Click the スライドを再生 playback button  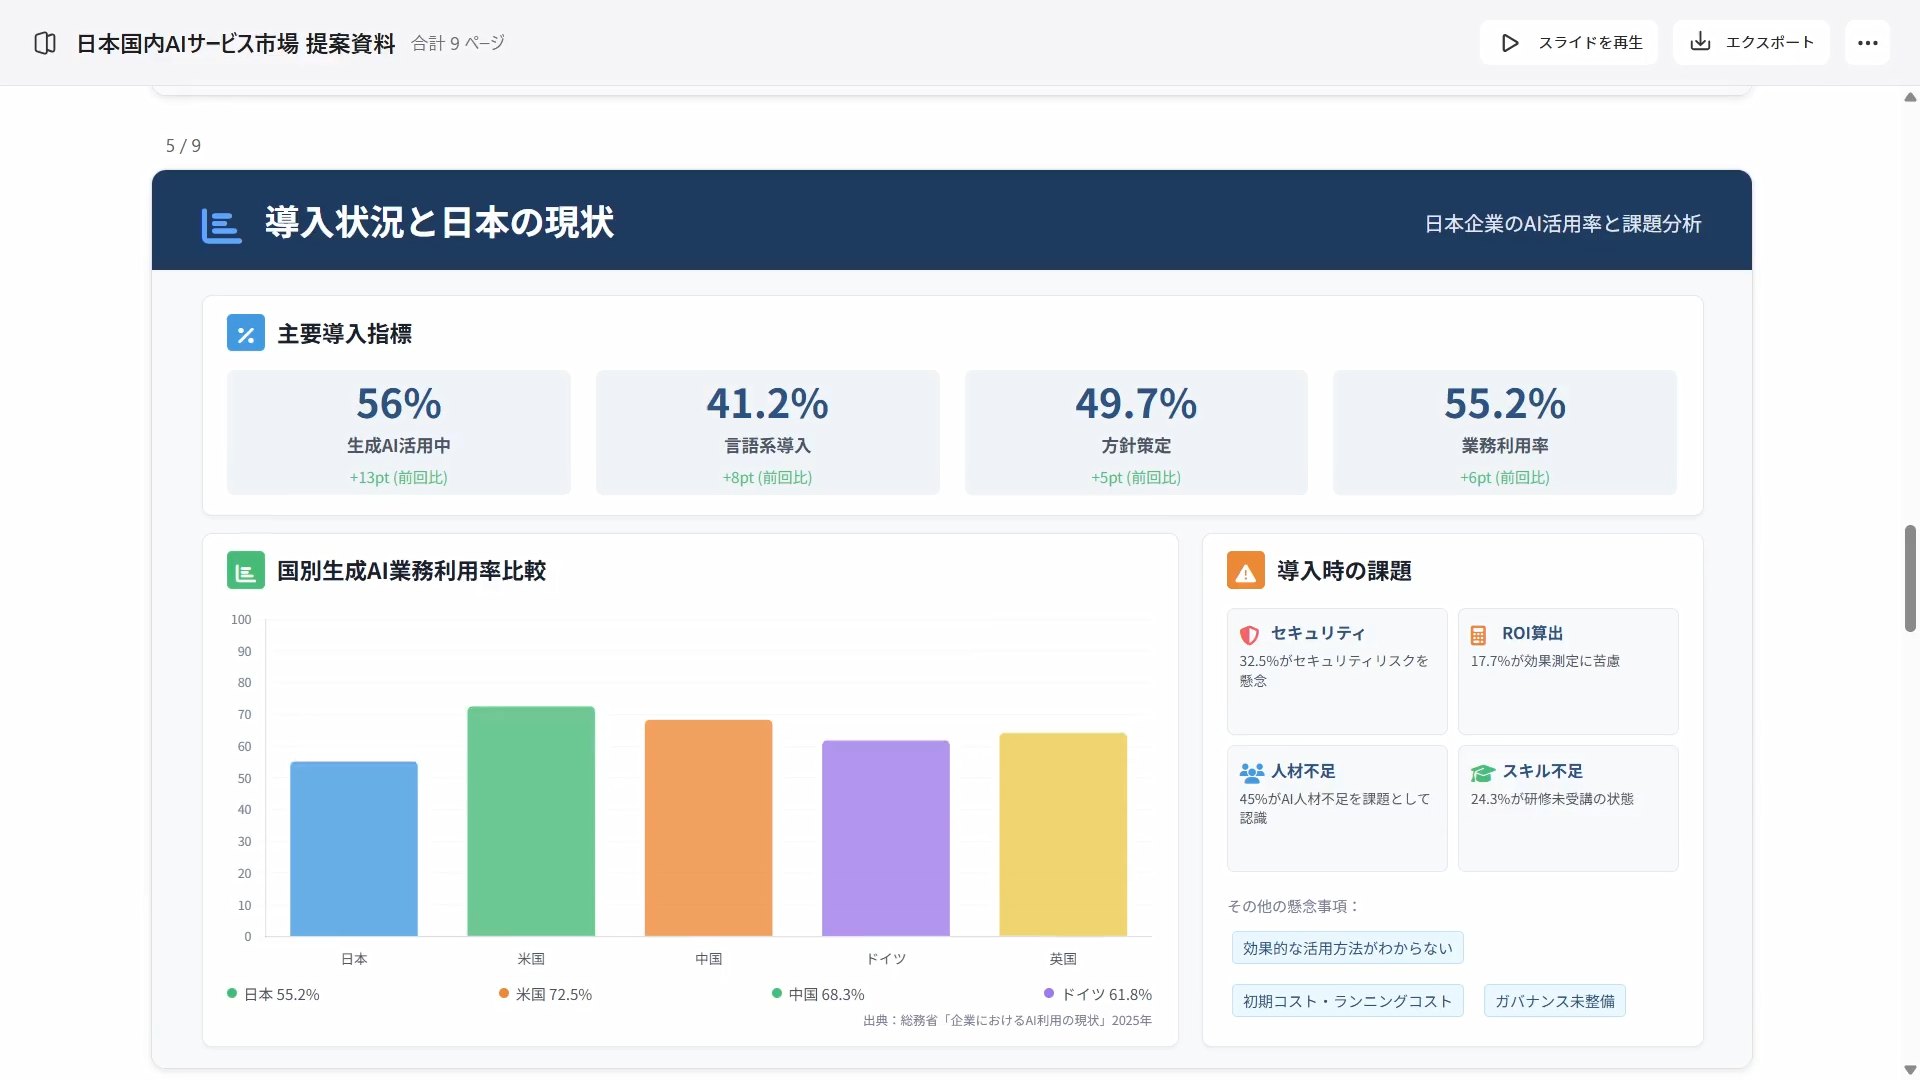(1568, 42)
